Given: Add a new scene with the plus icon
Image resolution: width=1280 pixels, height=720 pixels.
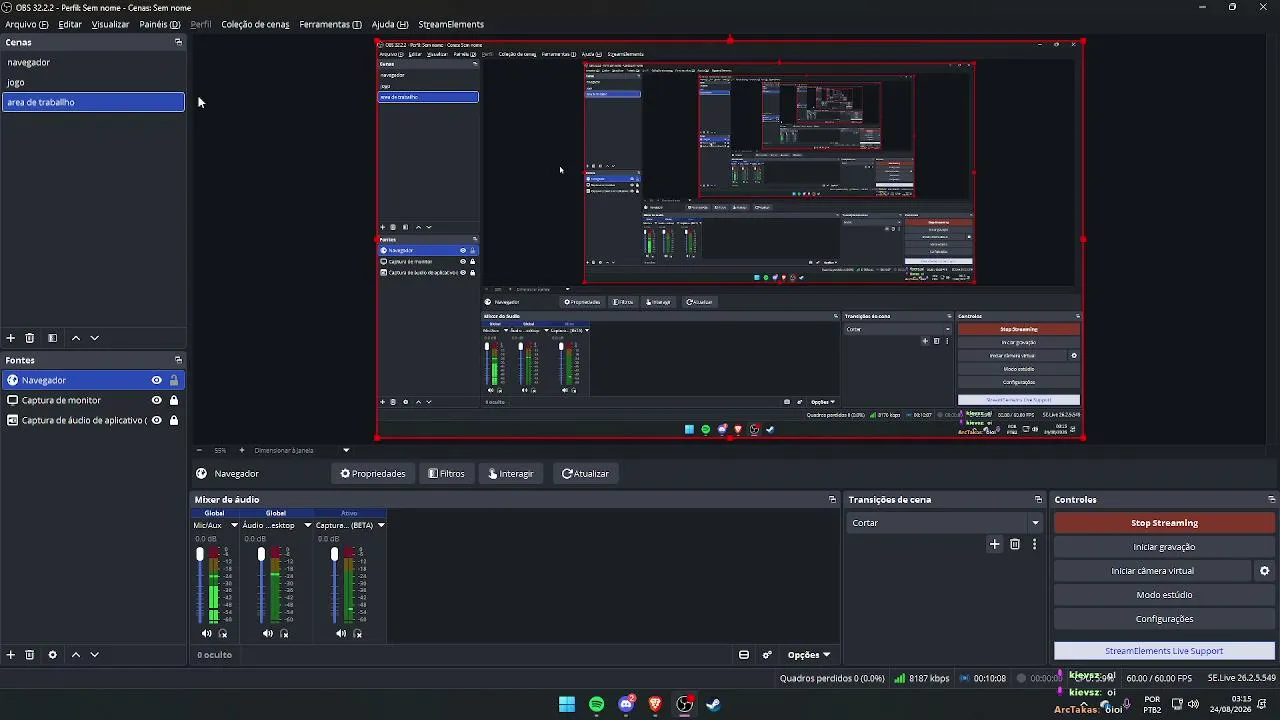Looking at the screenshot, I should point(11,338).
